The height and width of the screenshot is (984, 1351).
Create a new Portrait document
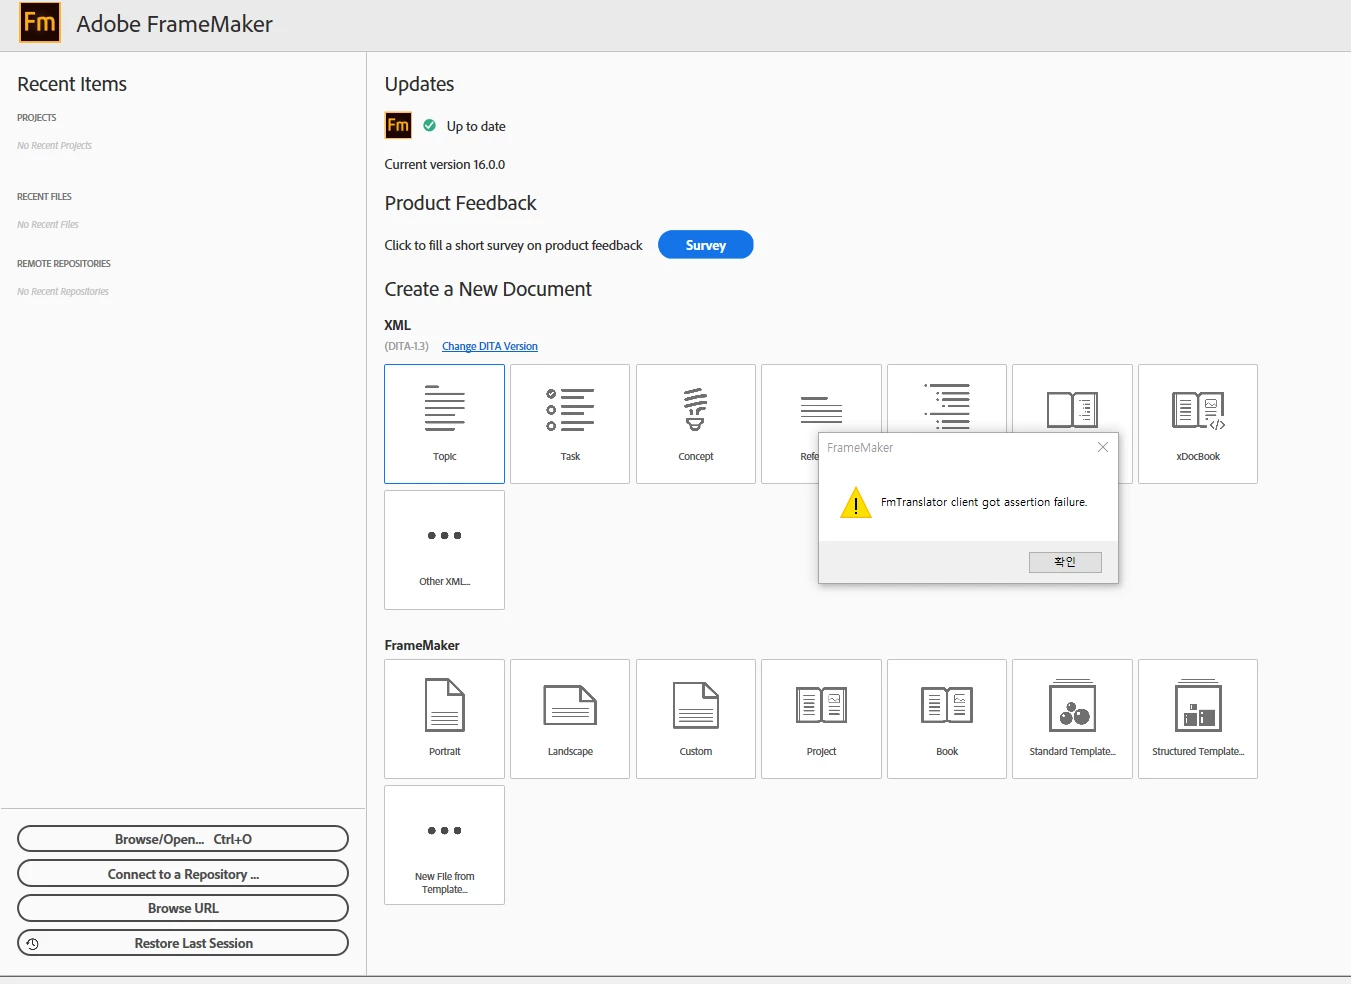click(x=444, y=718)
